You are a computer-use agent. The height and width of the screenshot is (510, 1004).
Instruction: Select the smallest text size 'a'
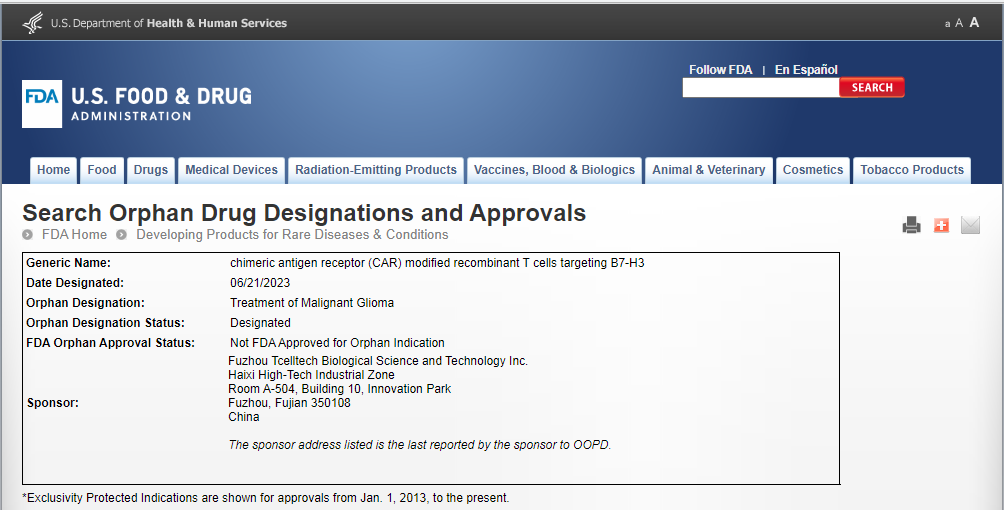pos(947,23)
